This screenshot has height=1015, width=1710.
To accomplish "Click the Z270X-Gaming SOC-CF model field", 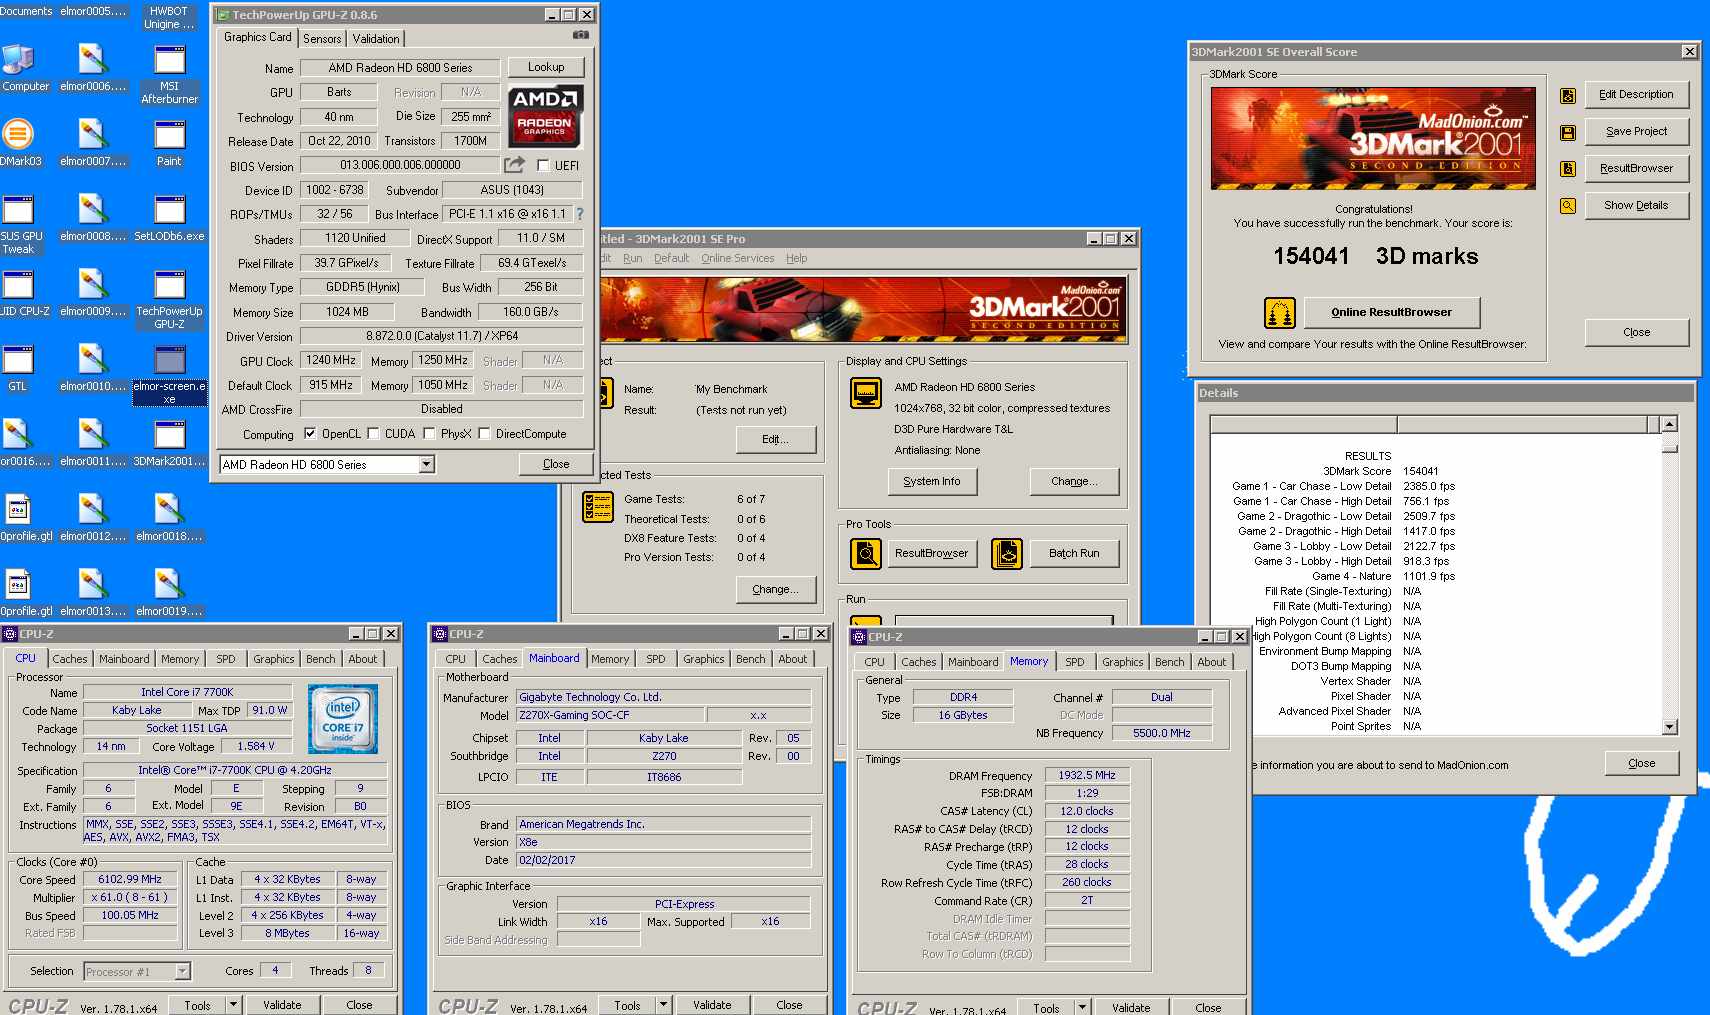I will click(609, 715).
